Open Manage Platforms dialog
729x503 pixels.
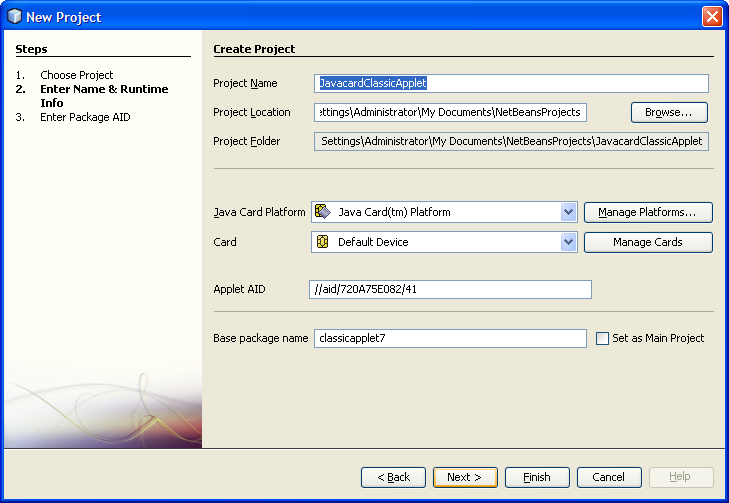tap(648, 212)
